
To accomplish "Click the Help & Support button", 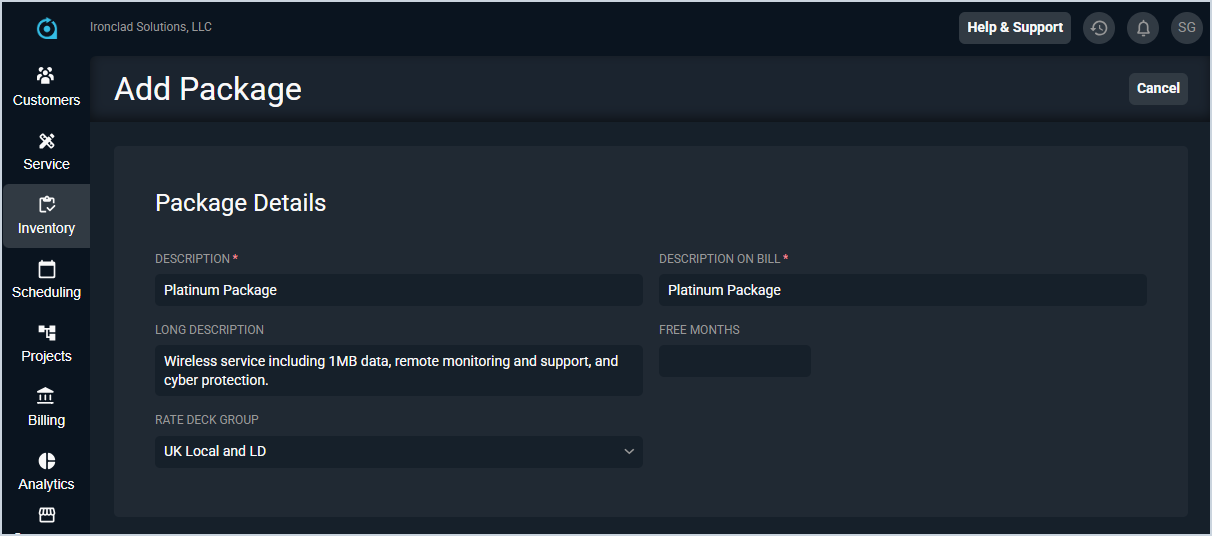I will (x=1015, y=28).
